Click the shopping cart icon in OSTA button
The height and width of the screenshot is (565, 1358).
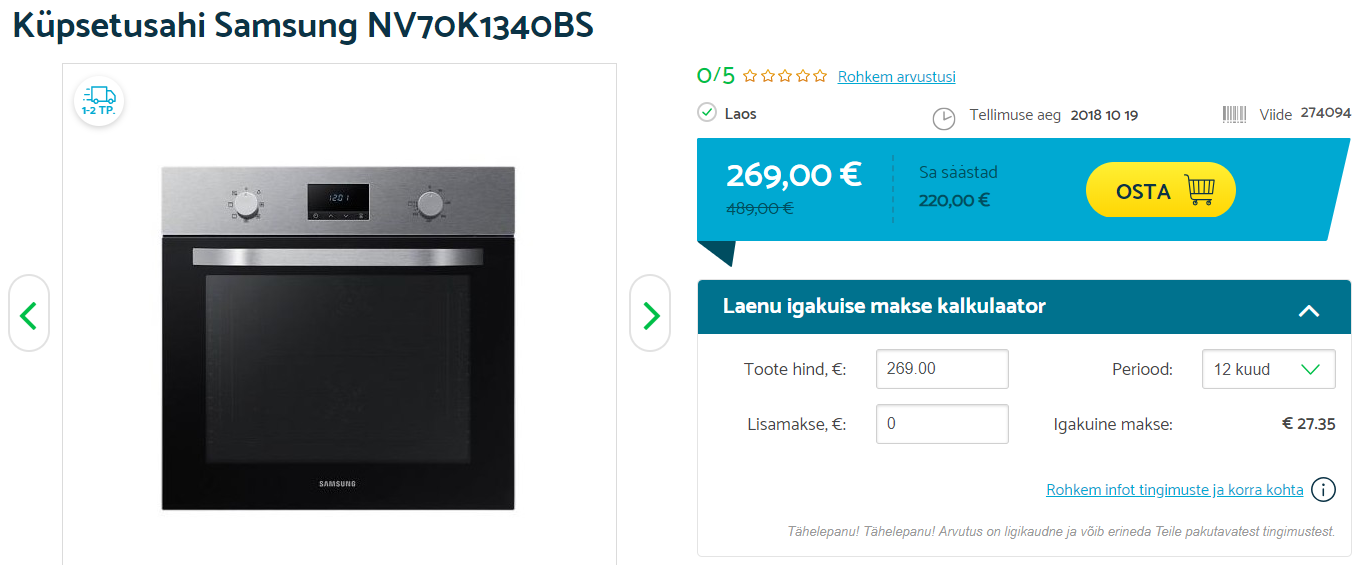(1199, 190)
